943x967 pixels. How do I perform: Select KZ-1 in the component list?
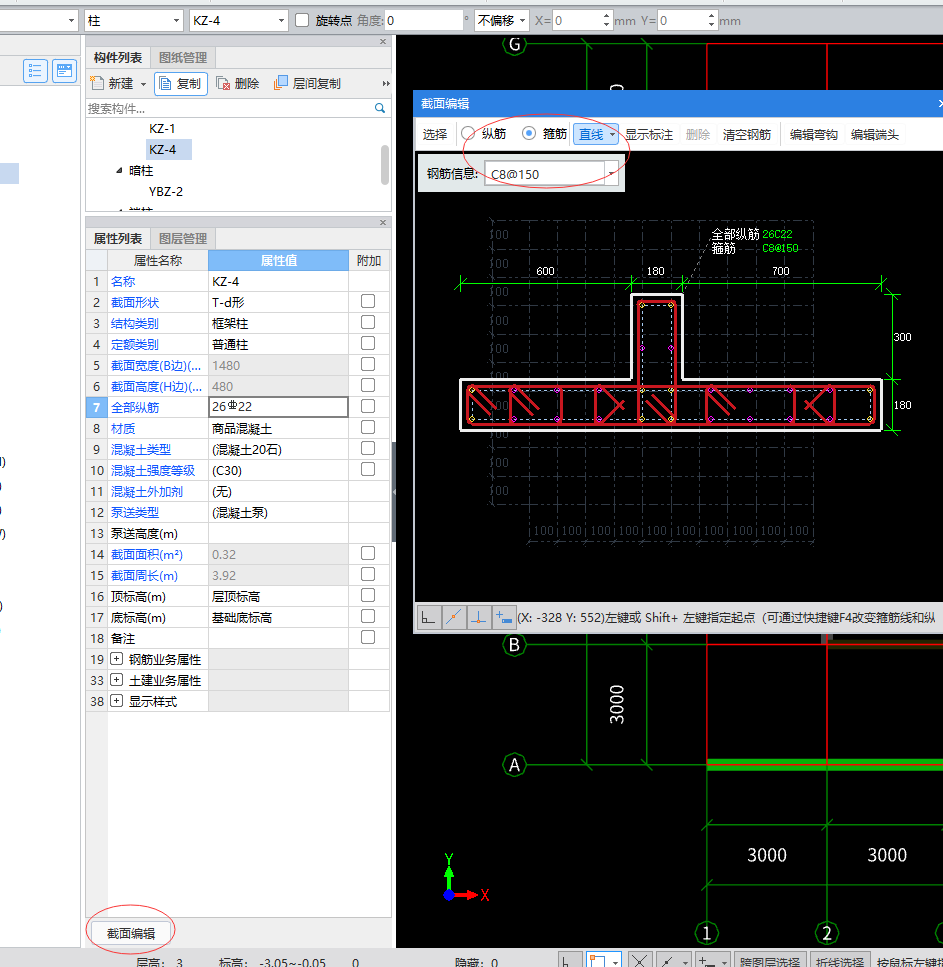[162, 128]
